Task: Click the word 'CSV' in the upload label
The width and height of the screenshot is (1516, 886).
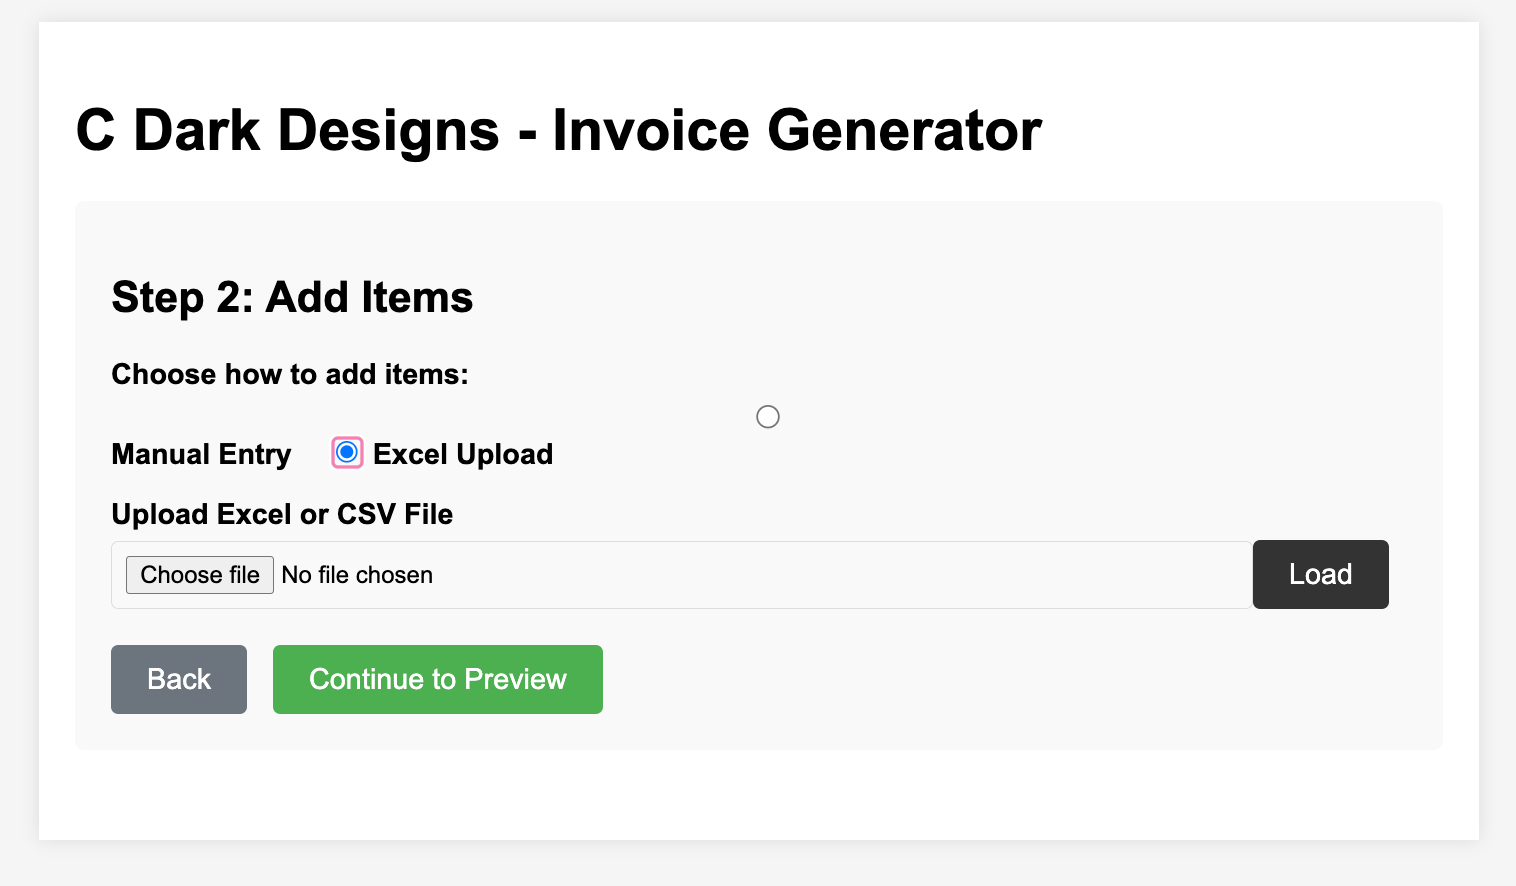Action: [367, 514]
